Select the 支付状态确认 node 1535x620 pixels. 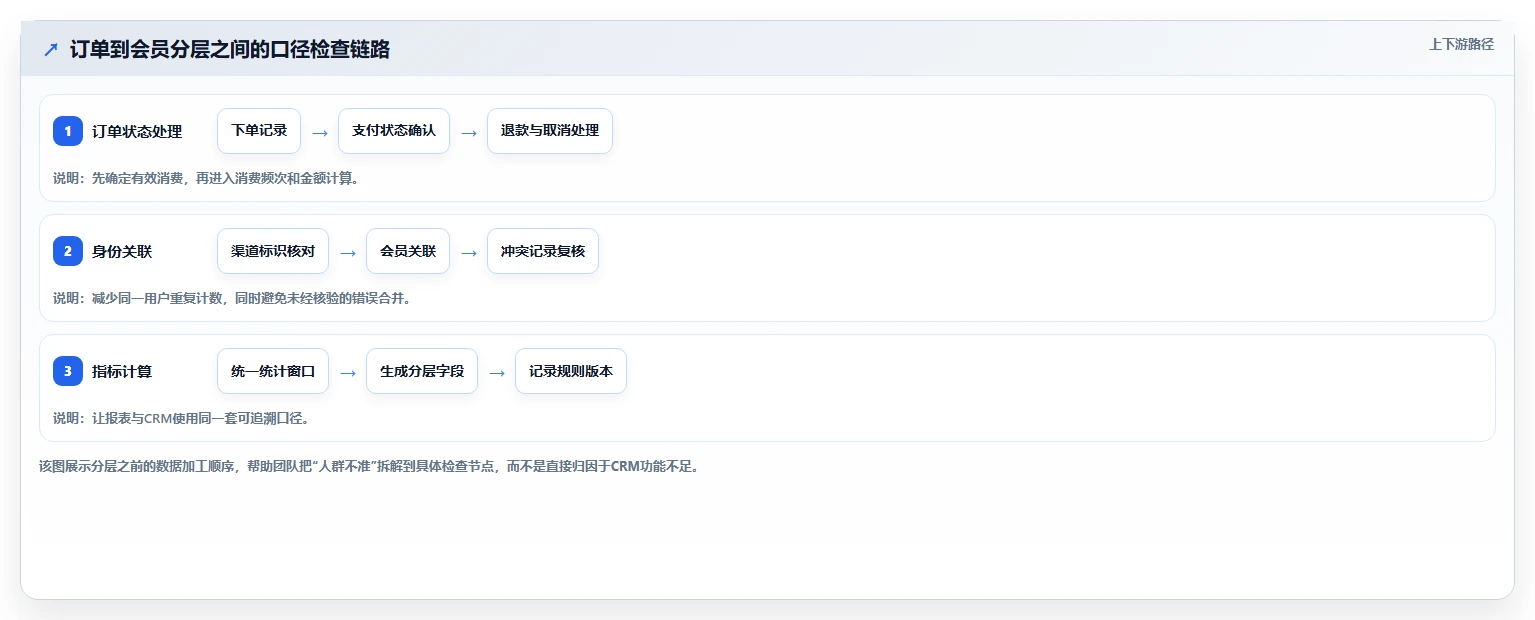click(394, 131)
